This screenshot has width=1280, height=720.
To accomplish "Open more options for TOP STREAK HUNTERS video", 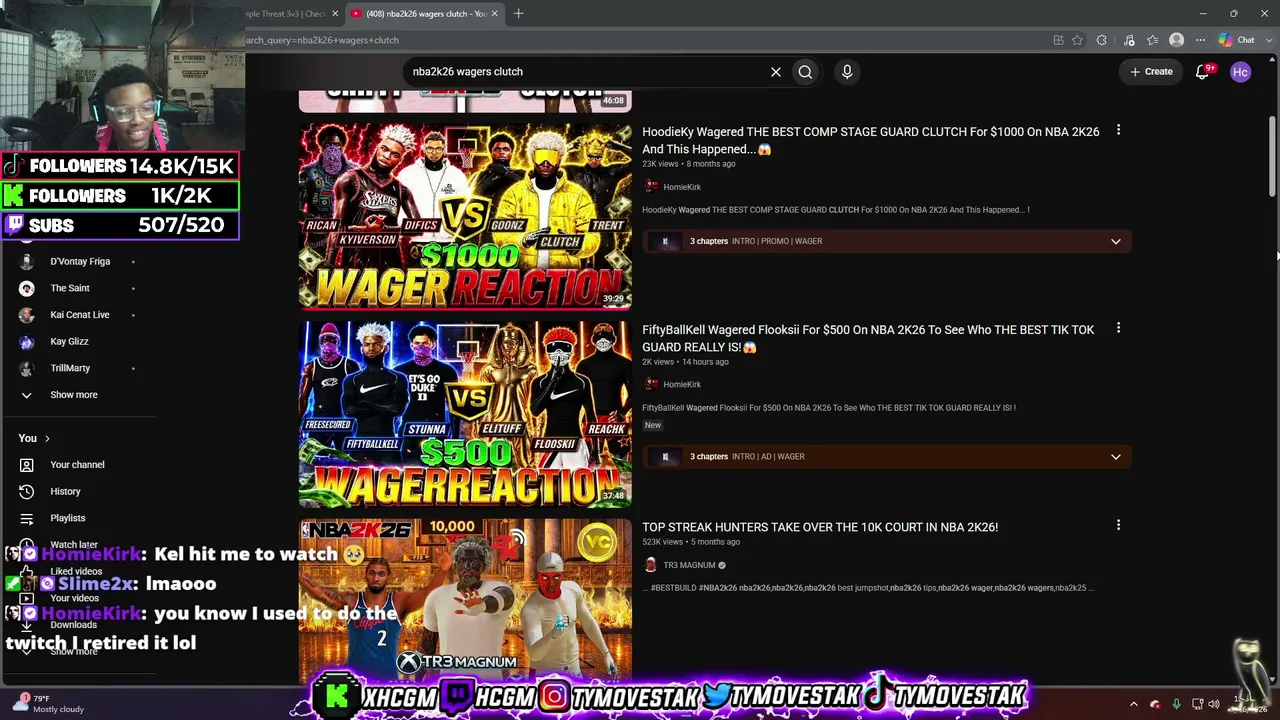I will (x=1118, y=525).
